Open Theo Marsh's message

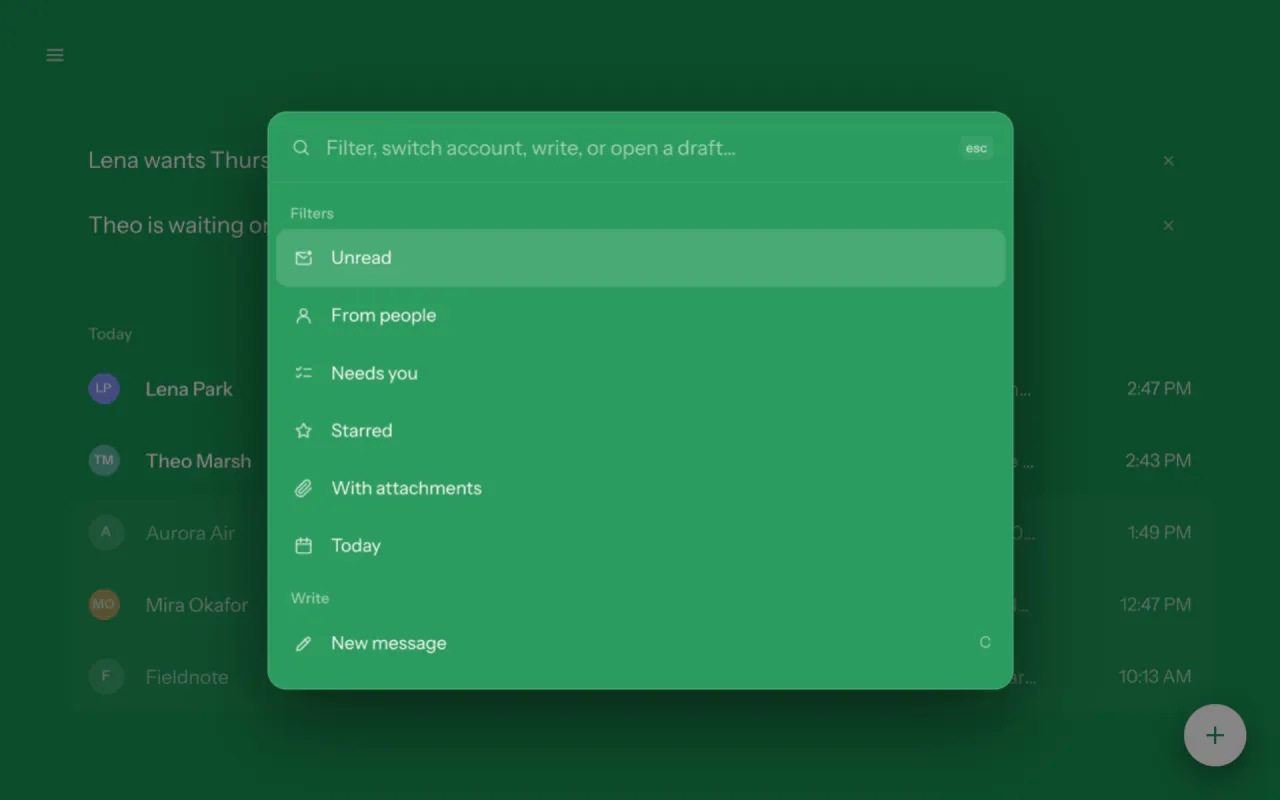[640, 461]
